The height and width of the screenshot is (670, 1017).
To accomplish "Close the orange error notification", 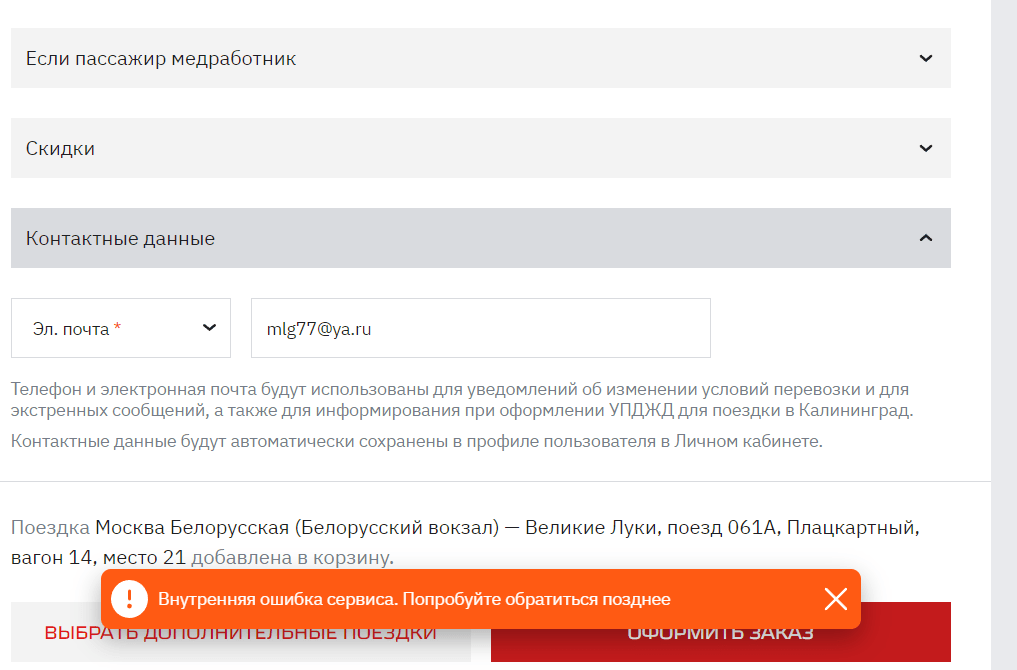I will [835, 599].
